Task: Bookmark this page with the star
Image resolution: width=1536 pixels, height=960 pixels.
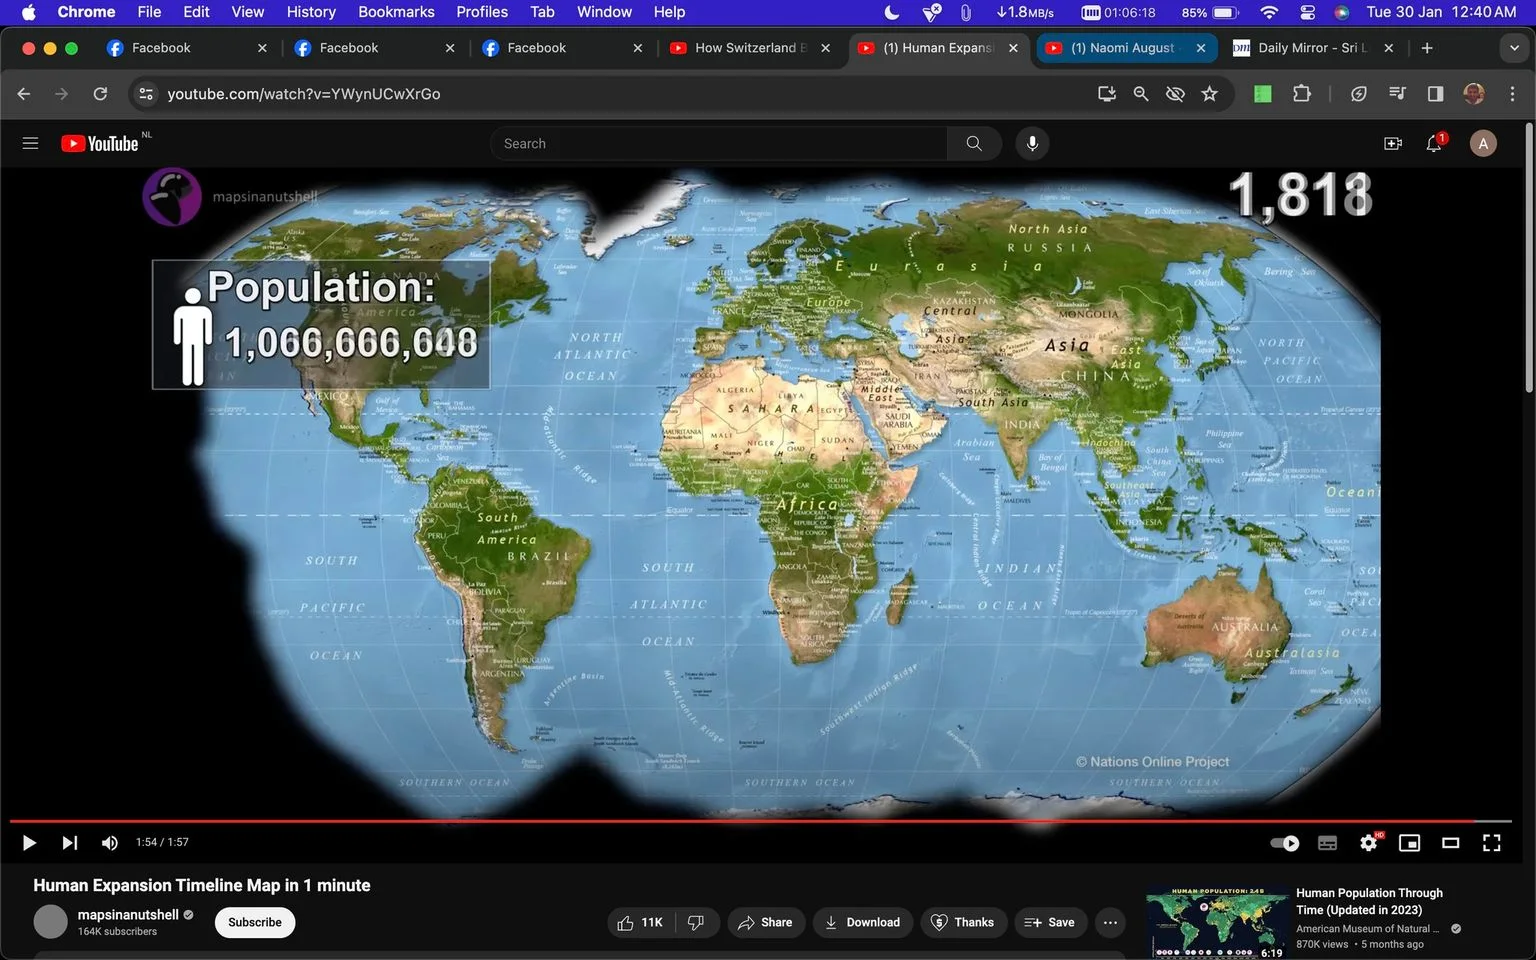Action: [x=1210, y=93]
